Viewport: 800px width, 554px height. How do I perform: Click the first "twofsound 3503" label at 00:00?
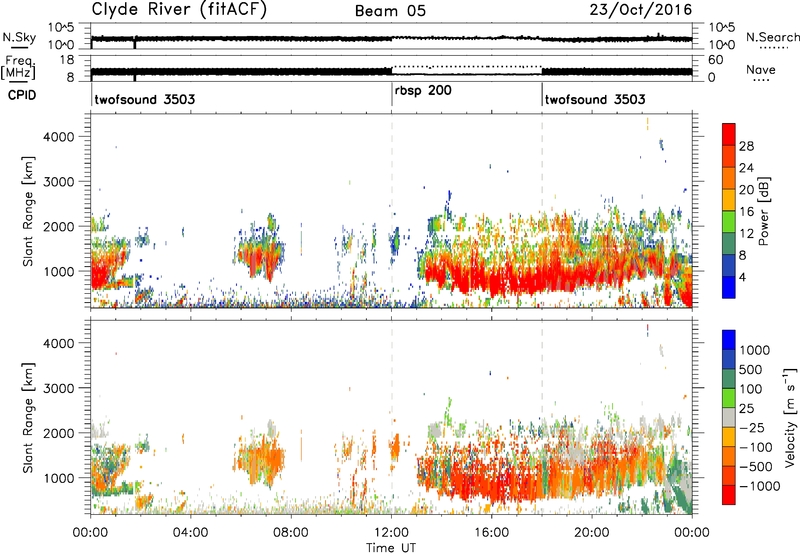pyautogui.click(x=145, y=99)
